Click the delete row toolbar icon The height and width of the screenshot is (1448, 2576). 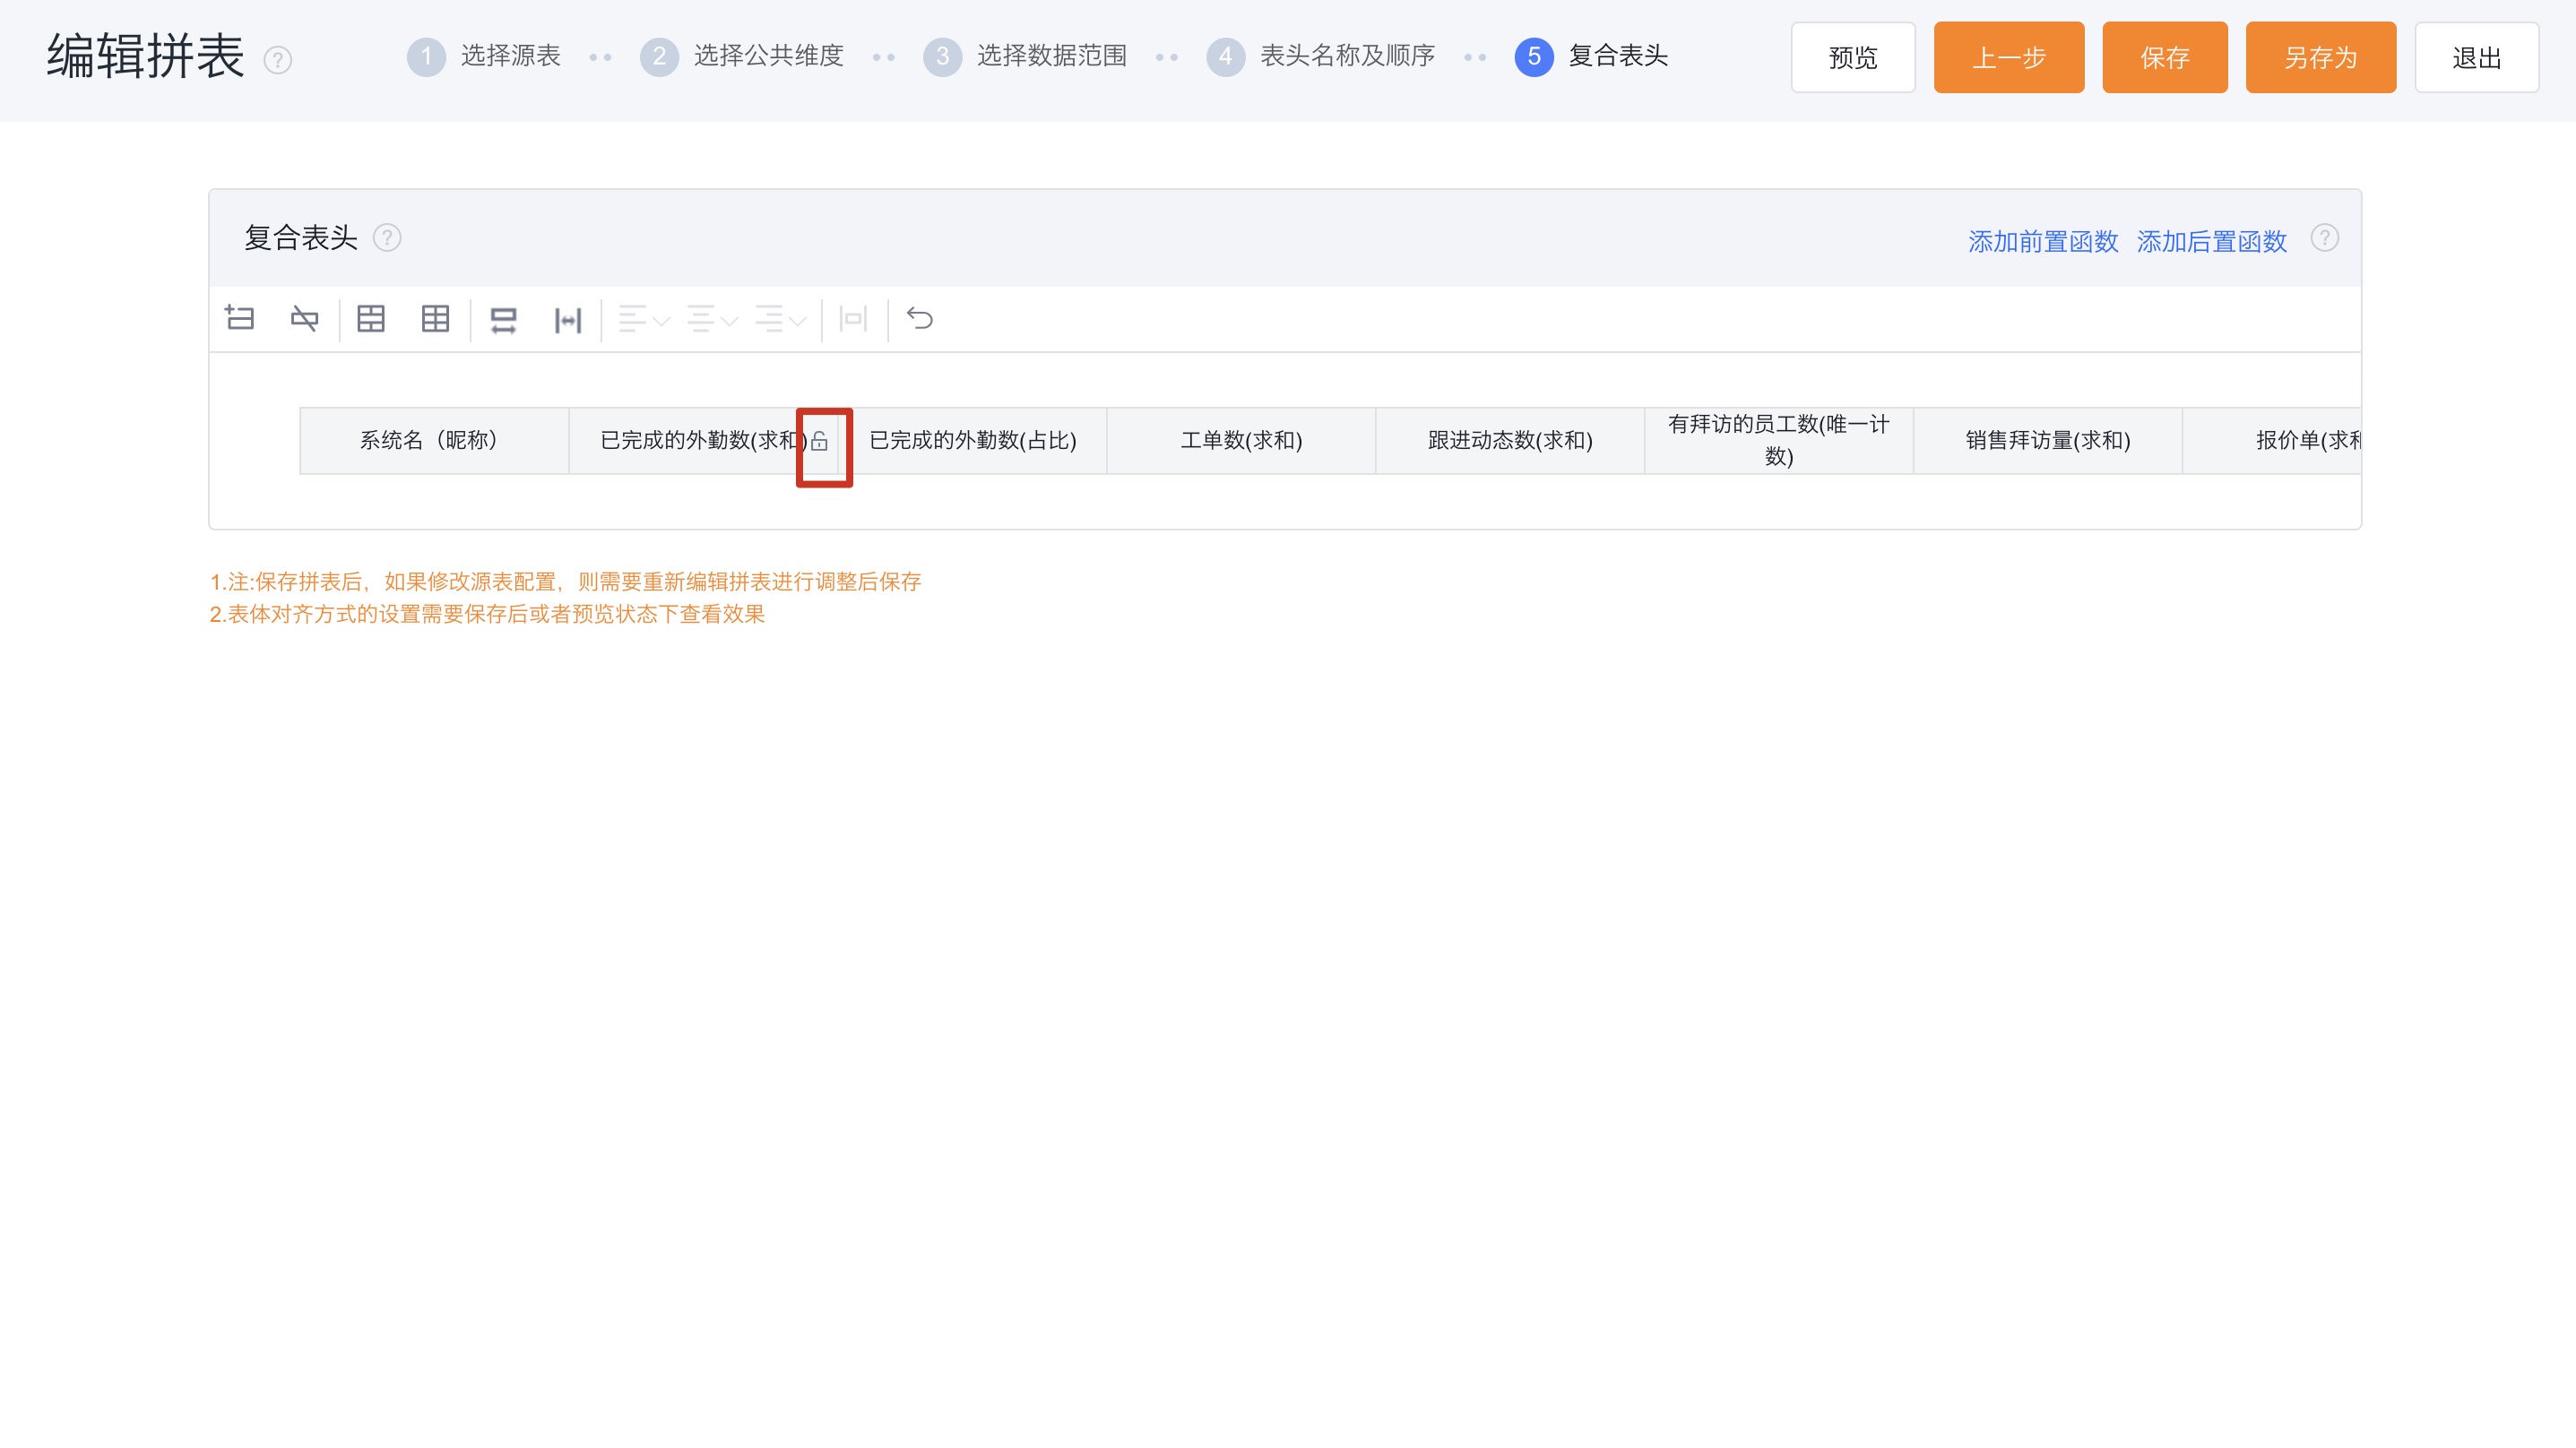pos(305,319)
